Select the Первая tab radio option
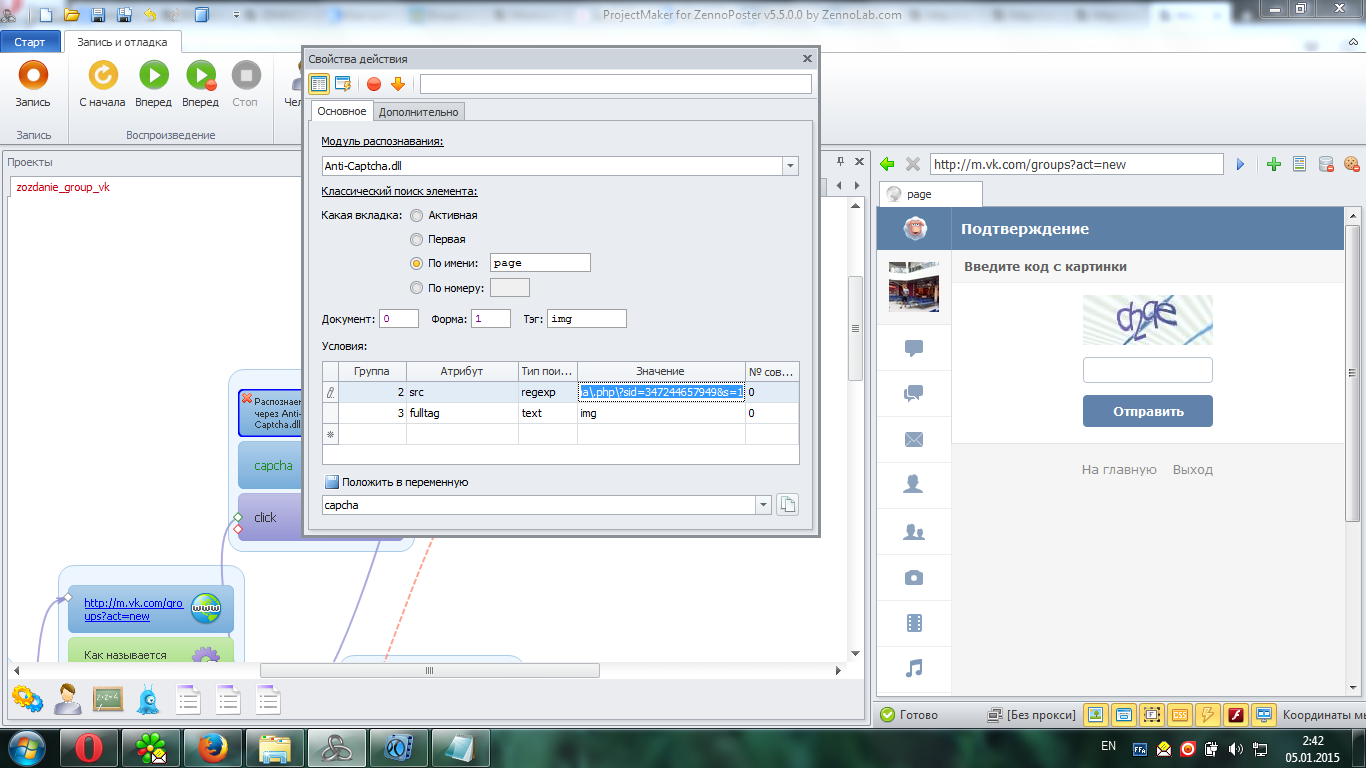Screen dimensions: 1366x768 pos(417,239)
